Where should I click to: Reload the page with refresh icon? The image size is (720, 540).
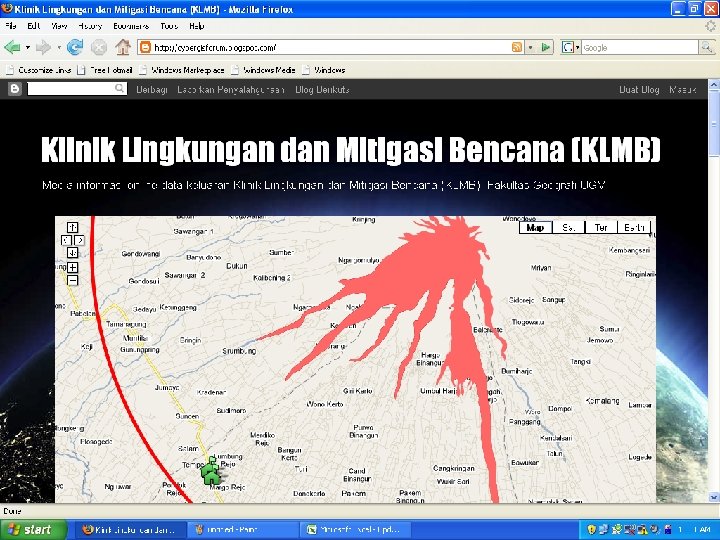click(75, 47)
